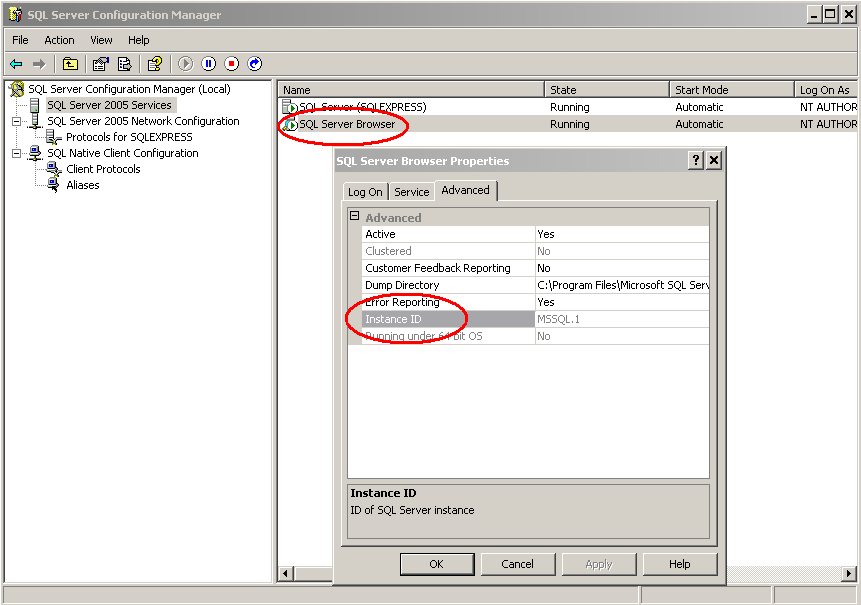Click the Back arrow toolbar icon
Viewport: 861px width, 605px height.
(16, 64)
